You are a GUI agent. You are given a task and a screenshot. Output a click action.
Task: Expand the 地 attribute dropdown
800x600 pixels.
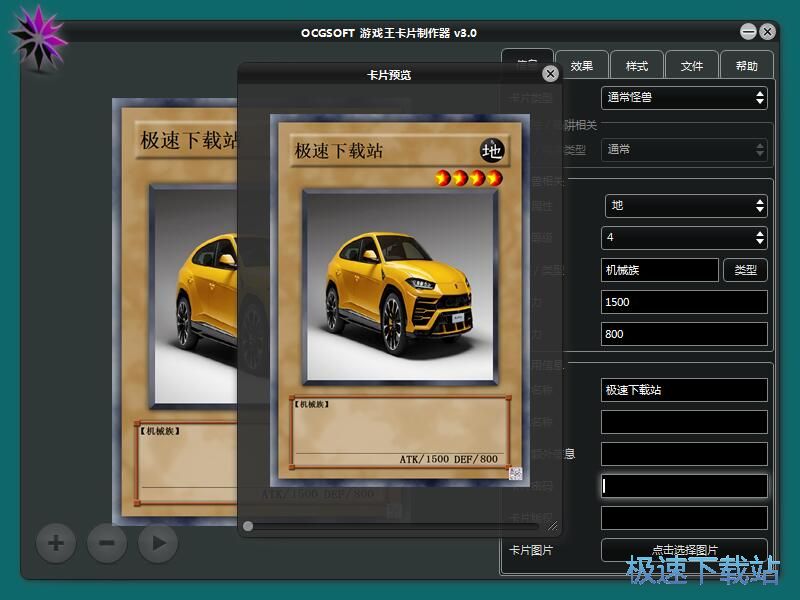[x=685, y=205]
